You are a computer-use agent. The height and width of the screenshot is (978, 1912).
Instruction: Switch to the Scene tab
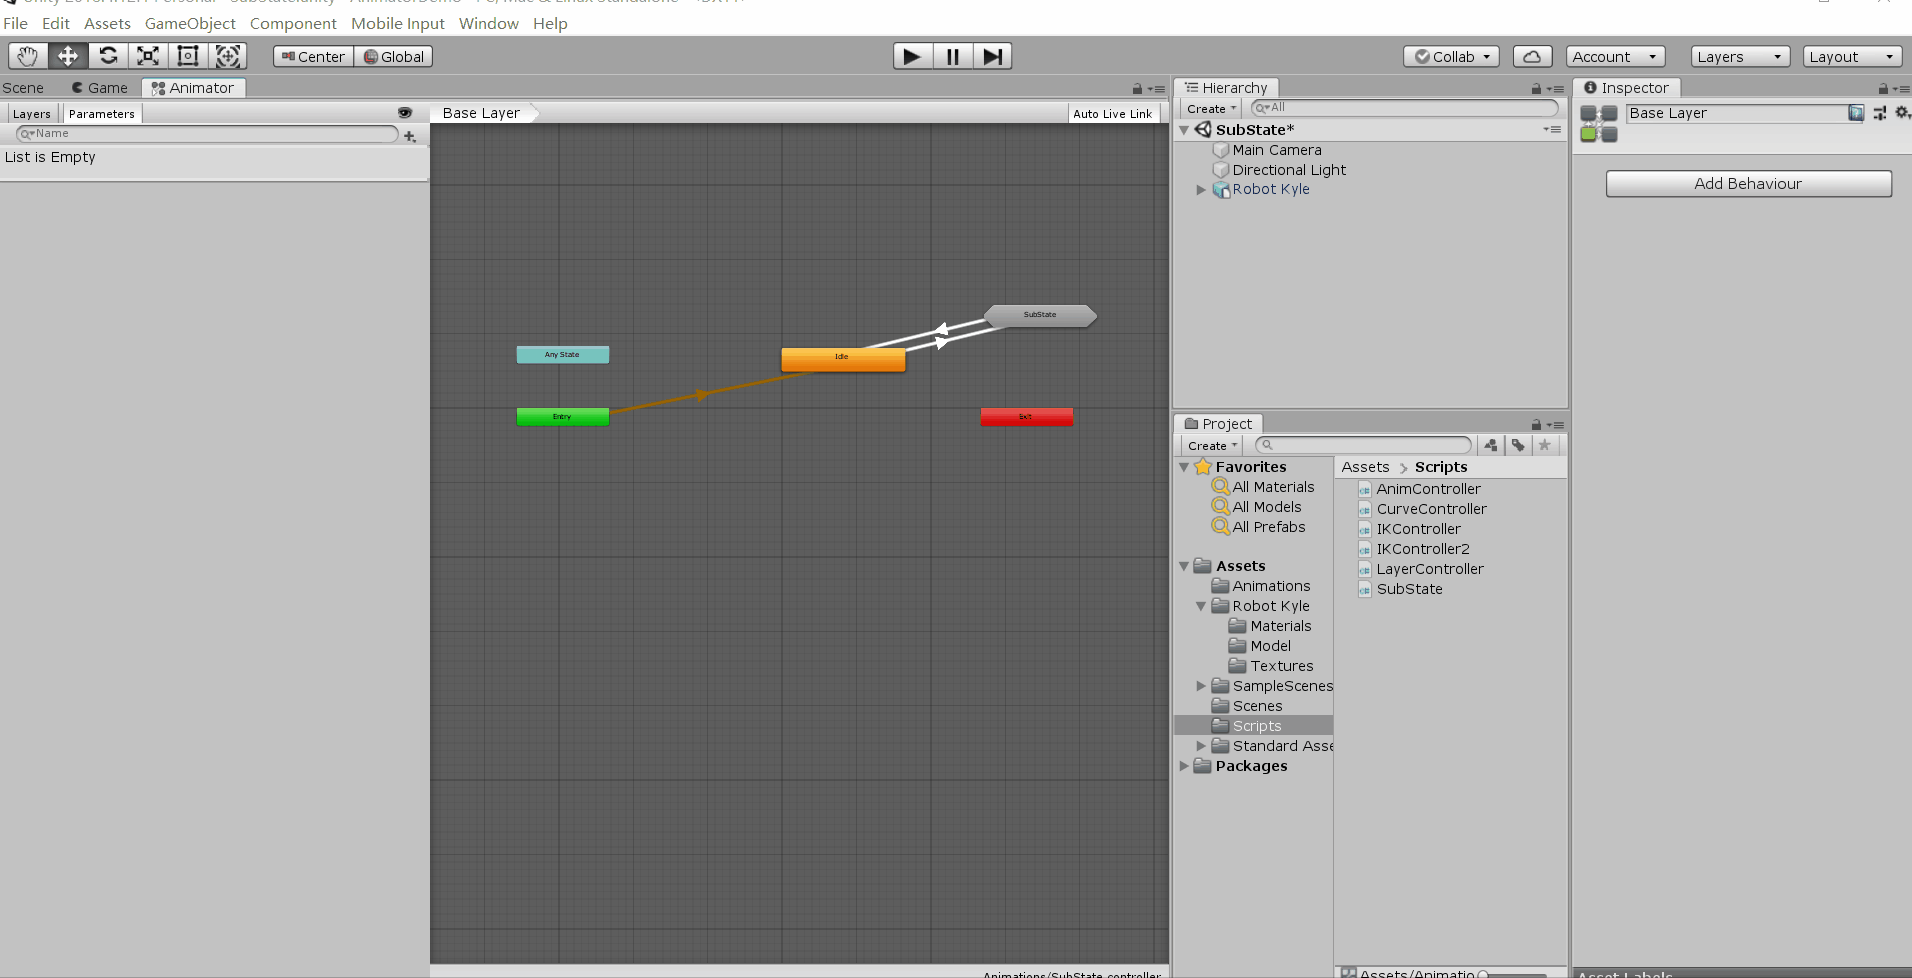[x=24, y=88]
